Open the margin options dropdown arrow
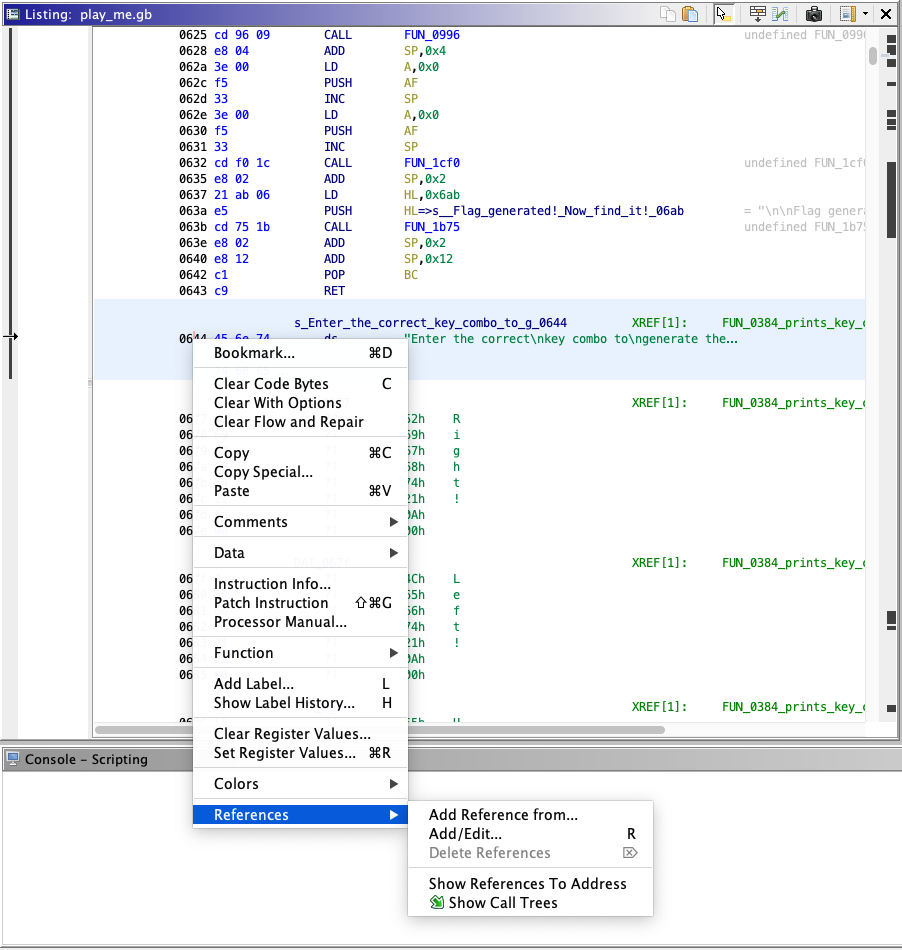The height and width of the screenshot is (950, 902). (x=865, y=14)
